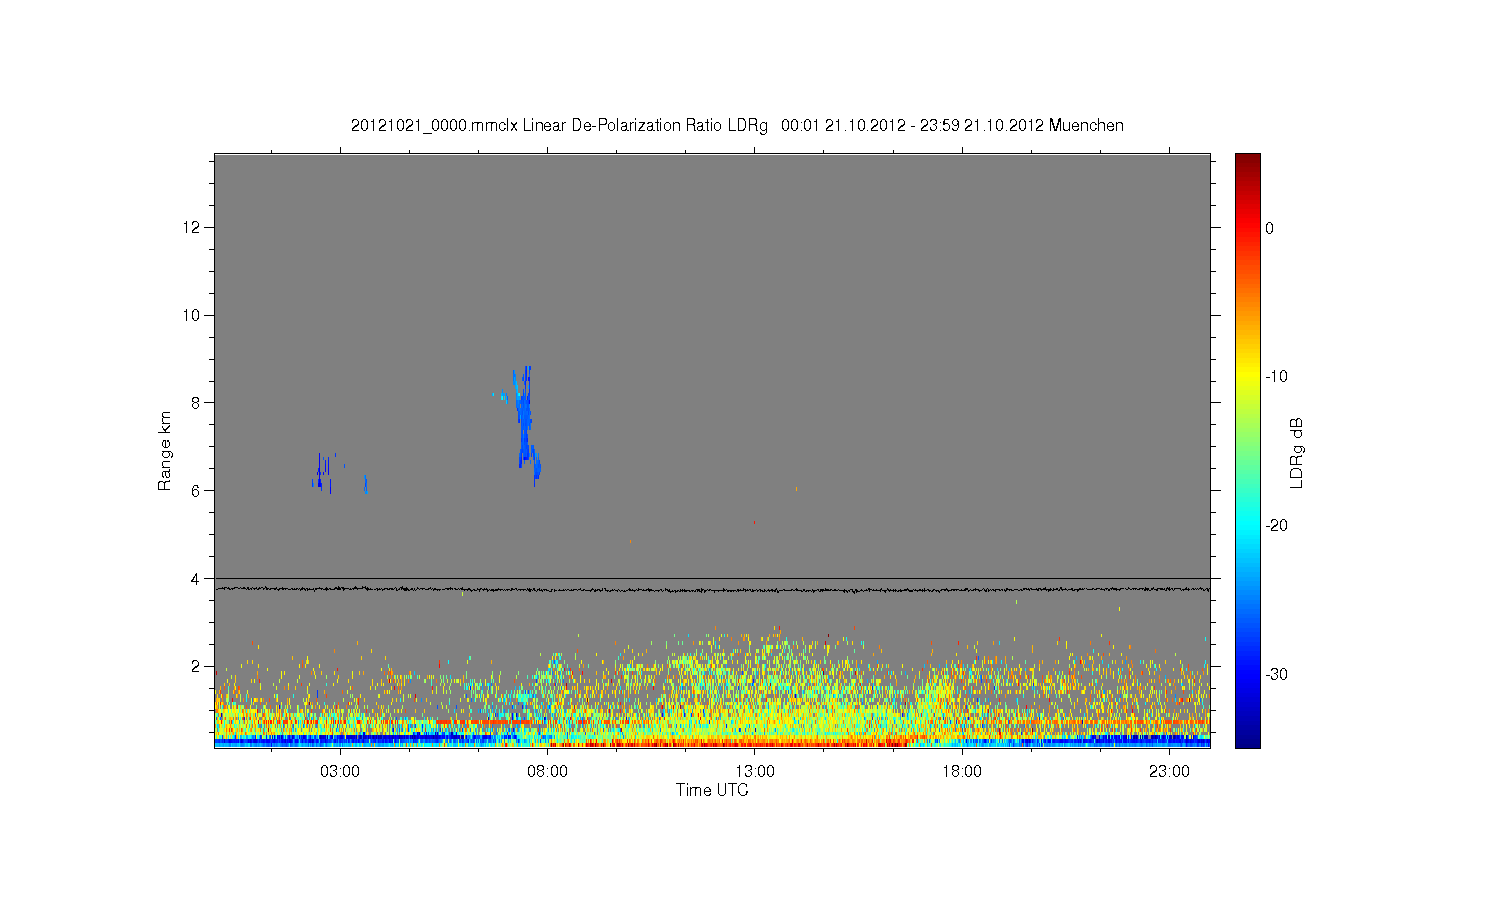Click the 'Range km' y-axis label
This screenshot has width=1500, height=900.
coord(165,451)
